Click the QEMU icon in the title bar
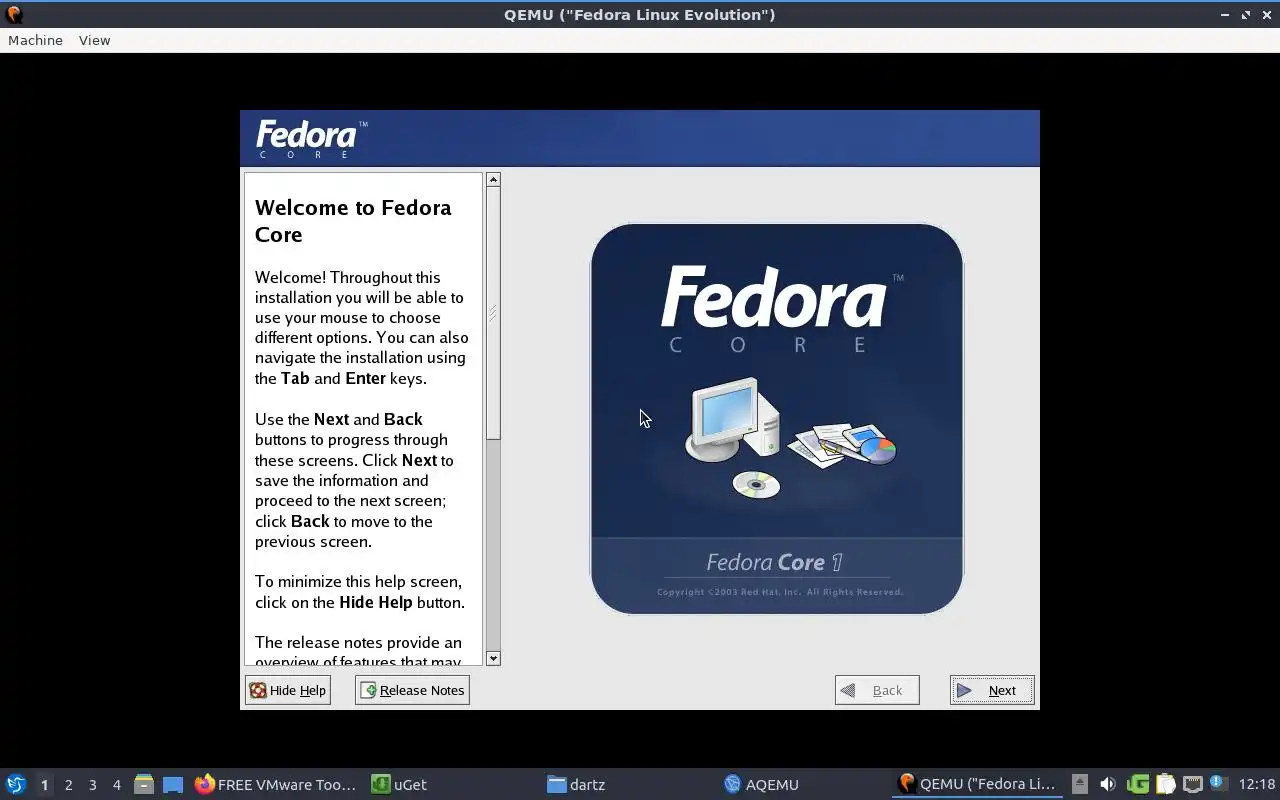This screenshot has height=800, width=1280. click(14, 14)
